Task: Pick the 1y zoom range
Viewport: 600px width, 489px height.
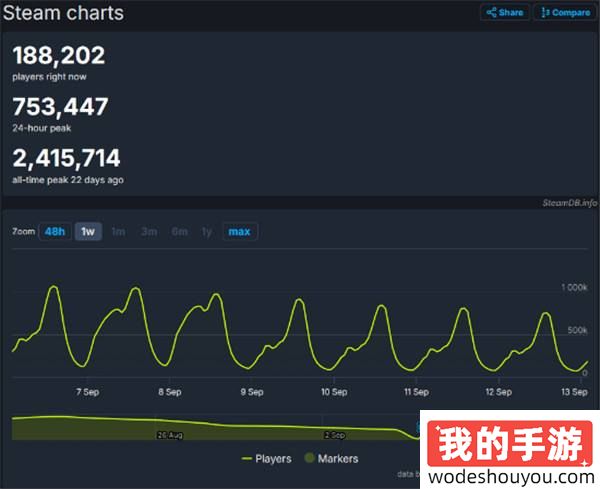Action: (x=207, y=232)
